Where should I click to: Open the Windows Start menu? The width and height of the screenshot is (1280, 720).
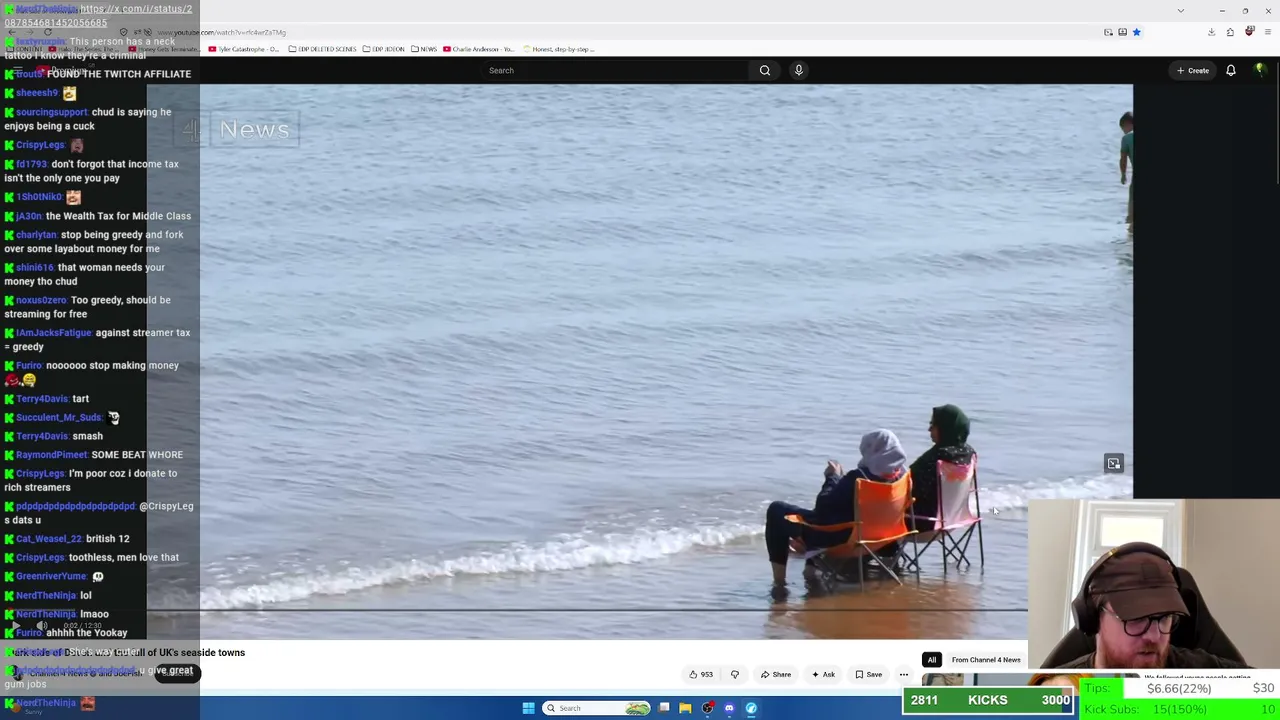click(528, 708)
